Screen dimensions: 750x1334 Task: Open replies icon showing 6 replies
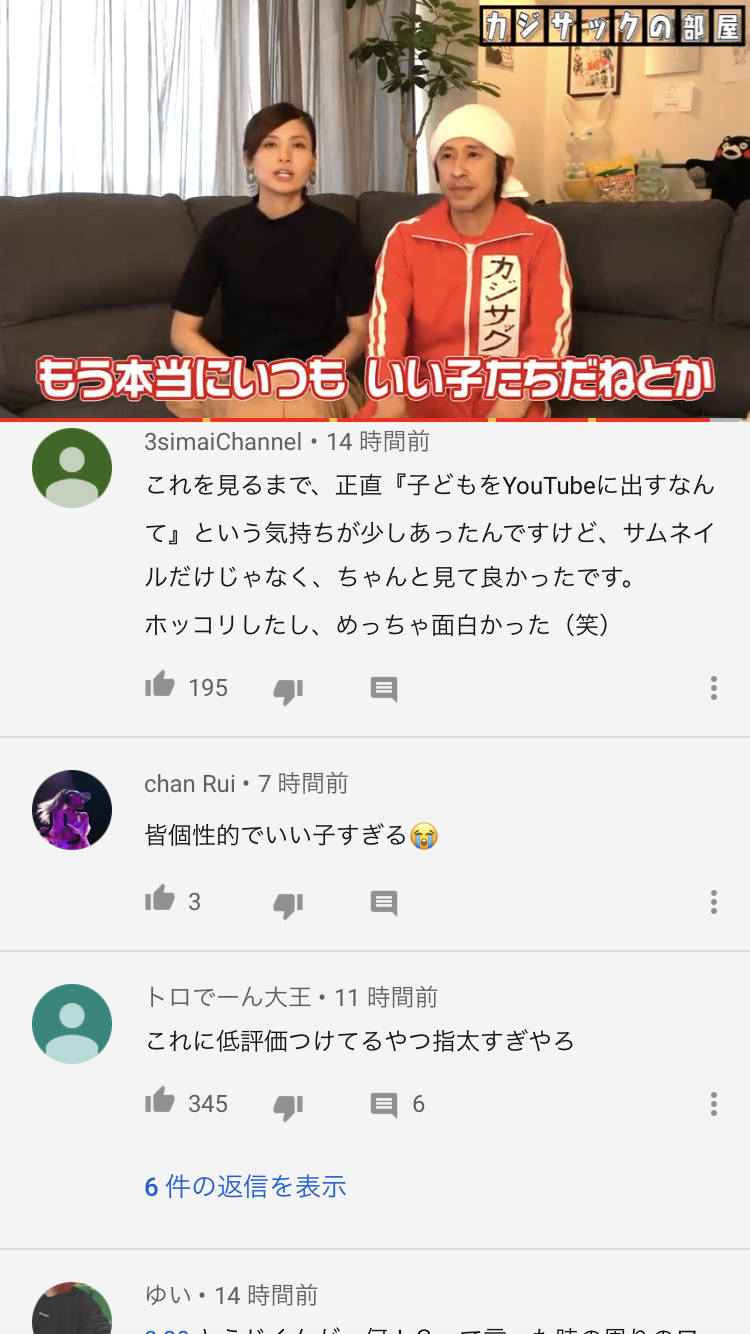coord(384,1105)
